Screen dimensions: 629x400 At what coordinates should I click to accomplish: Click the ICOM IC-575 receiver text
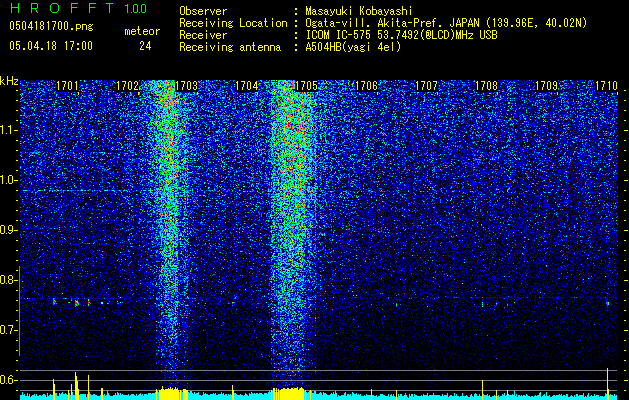(x=401, y=35)
